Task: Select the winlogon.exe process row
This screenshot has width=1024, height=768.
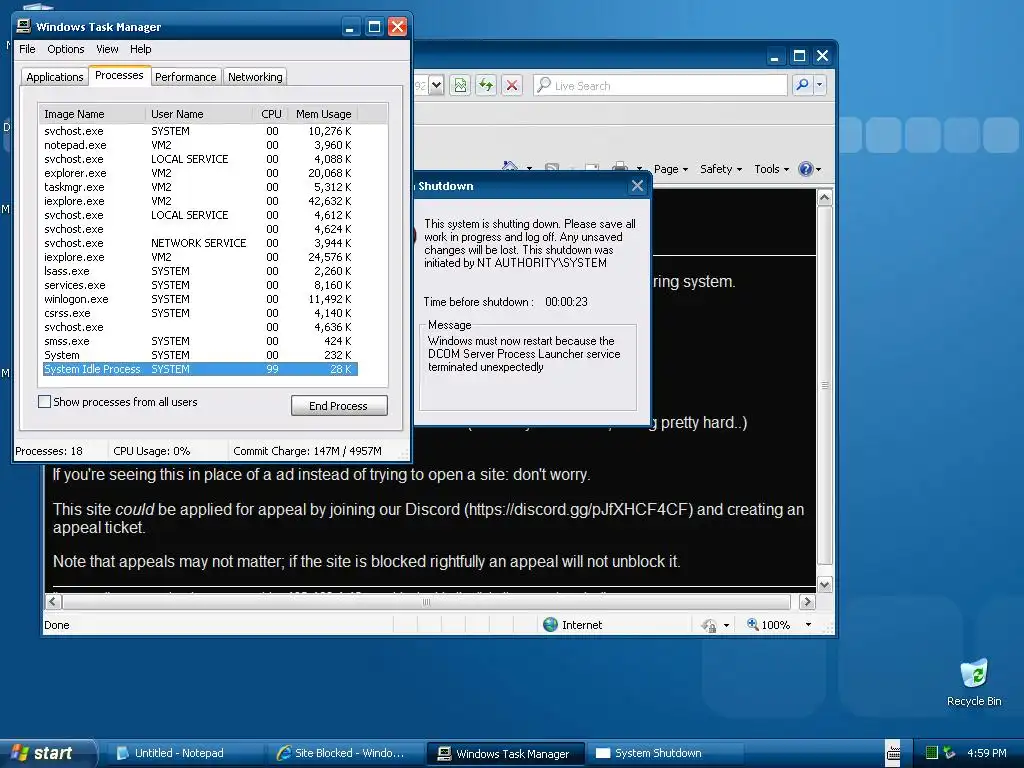Action: (x=200, y=299)
